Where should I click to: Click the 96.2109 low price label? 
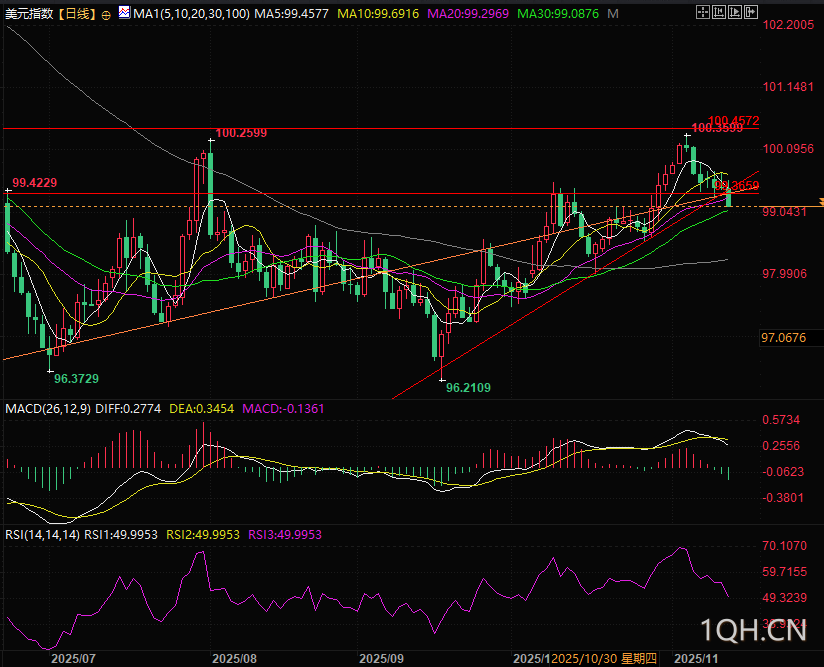coord(468,387)
